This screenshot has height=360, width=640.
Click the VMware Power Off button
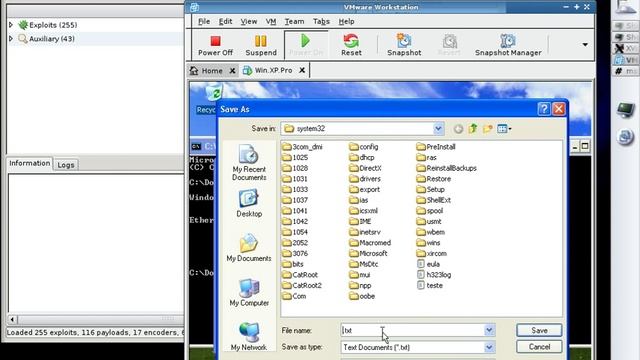click(215, 45)
